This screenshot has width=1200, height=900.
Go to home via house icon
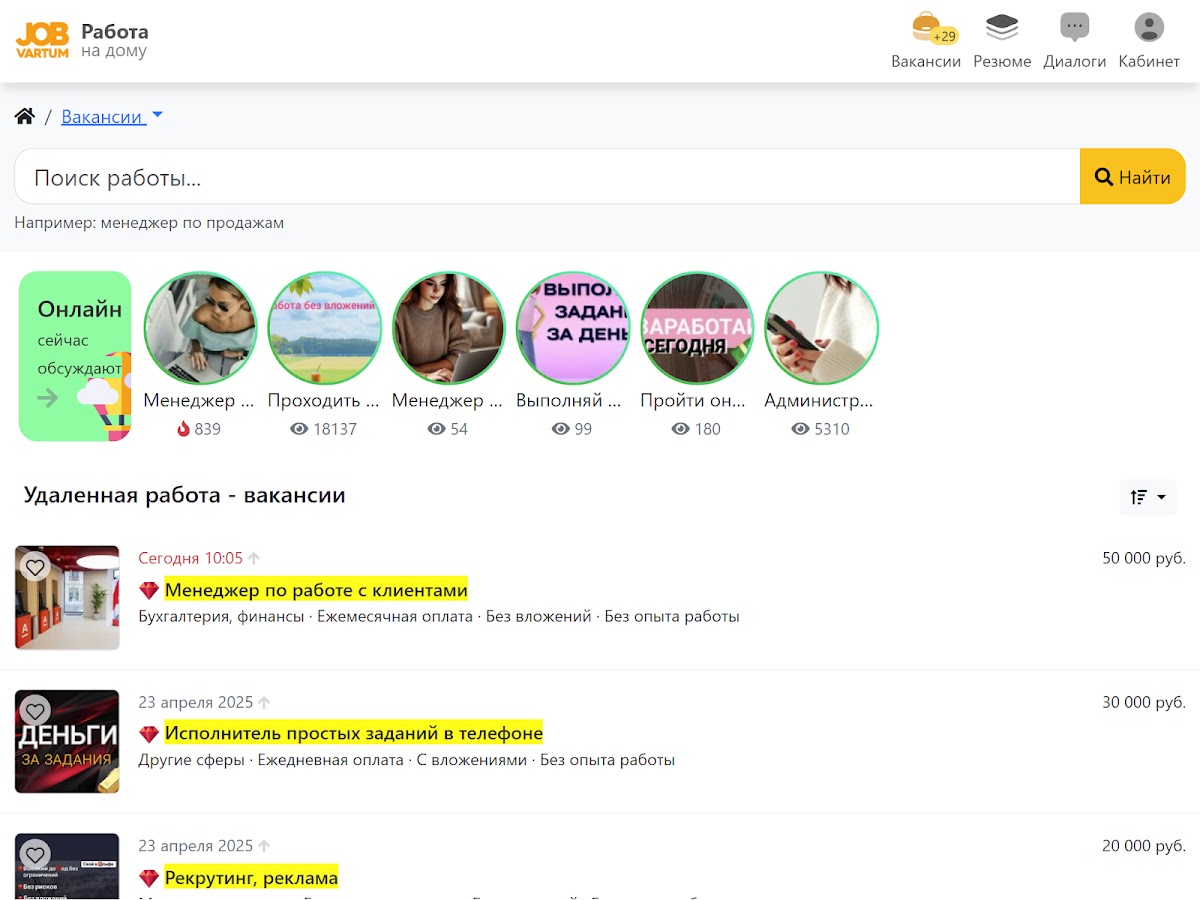coord(25,117)
